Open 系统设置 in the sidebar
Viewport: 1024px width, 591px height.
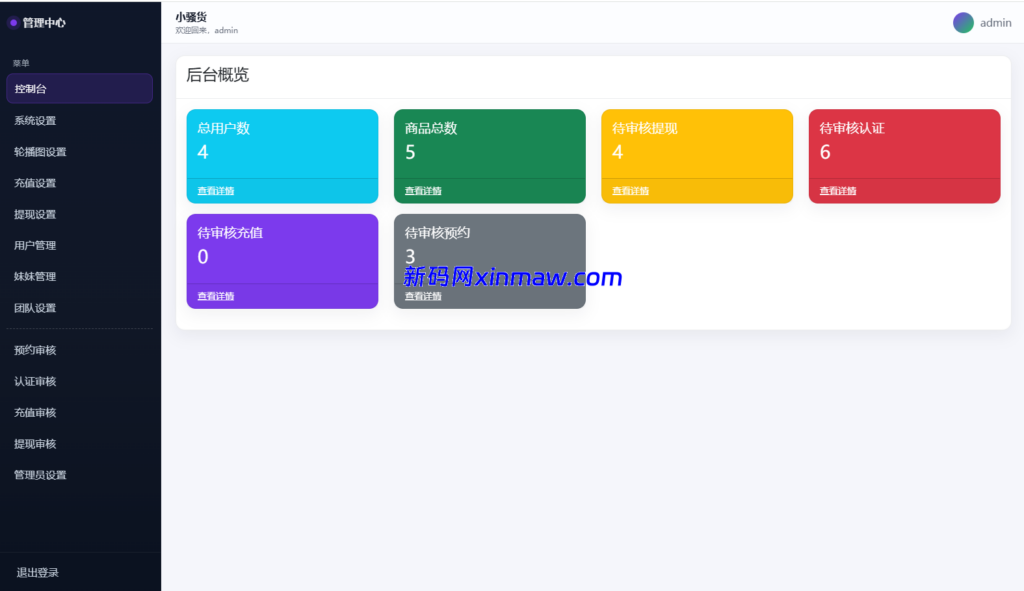click(x=79, y=120)
